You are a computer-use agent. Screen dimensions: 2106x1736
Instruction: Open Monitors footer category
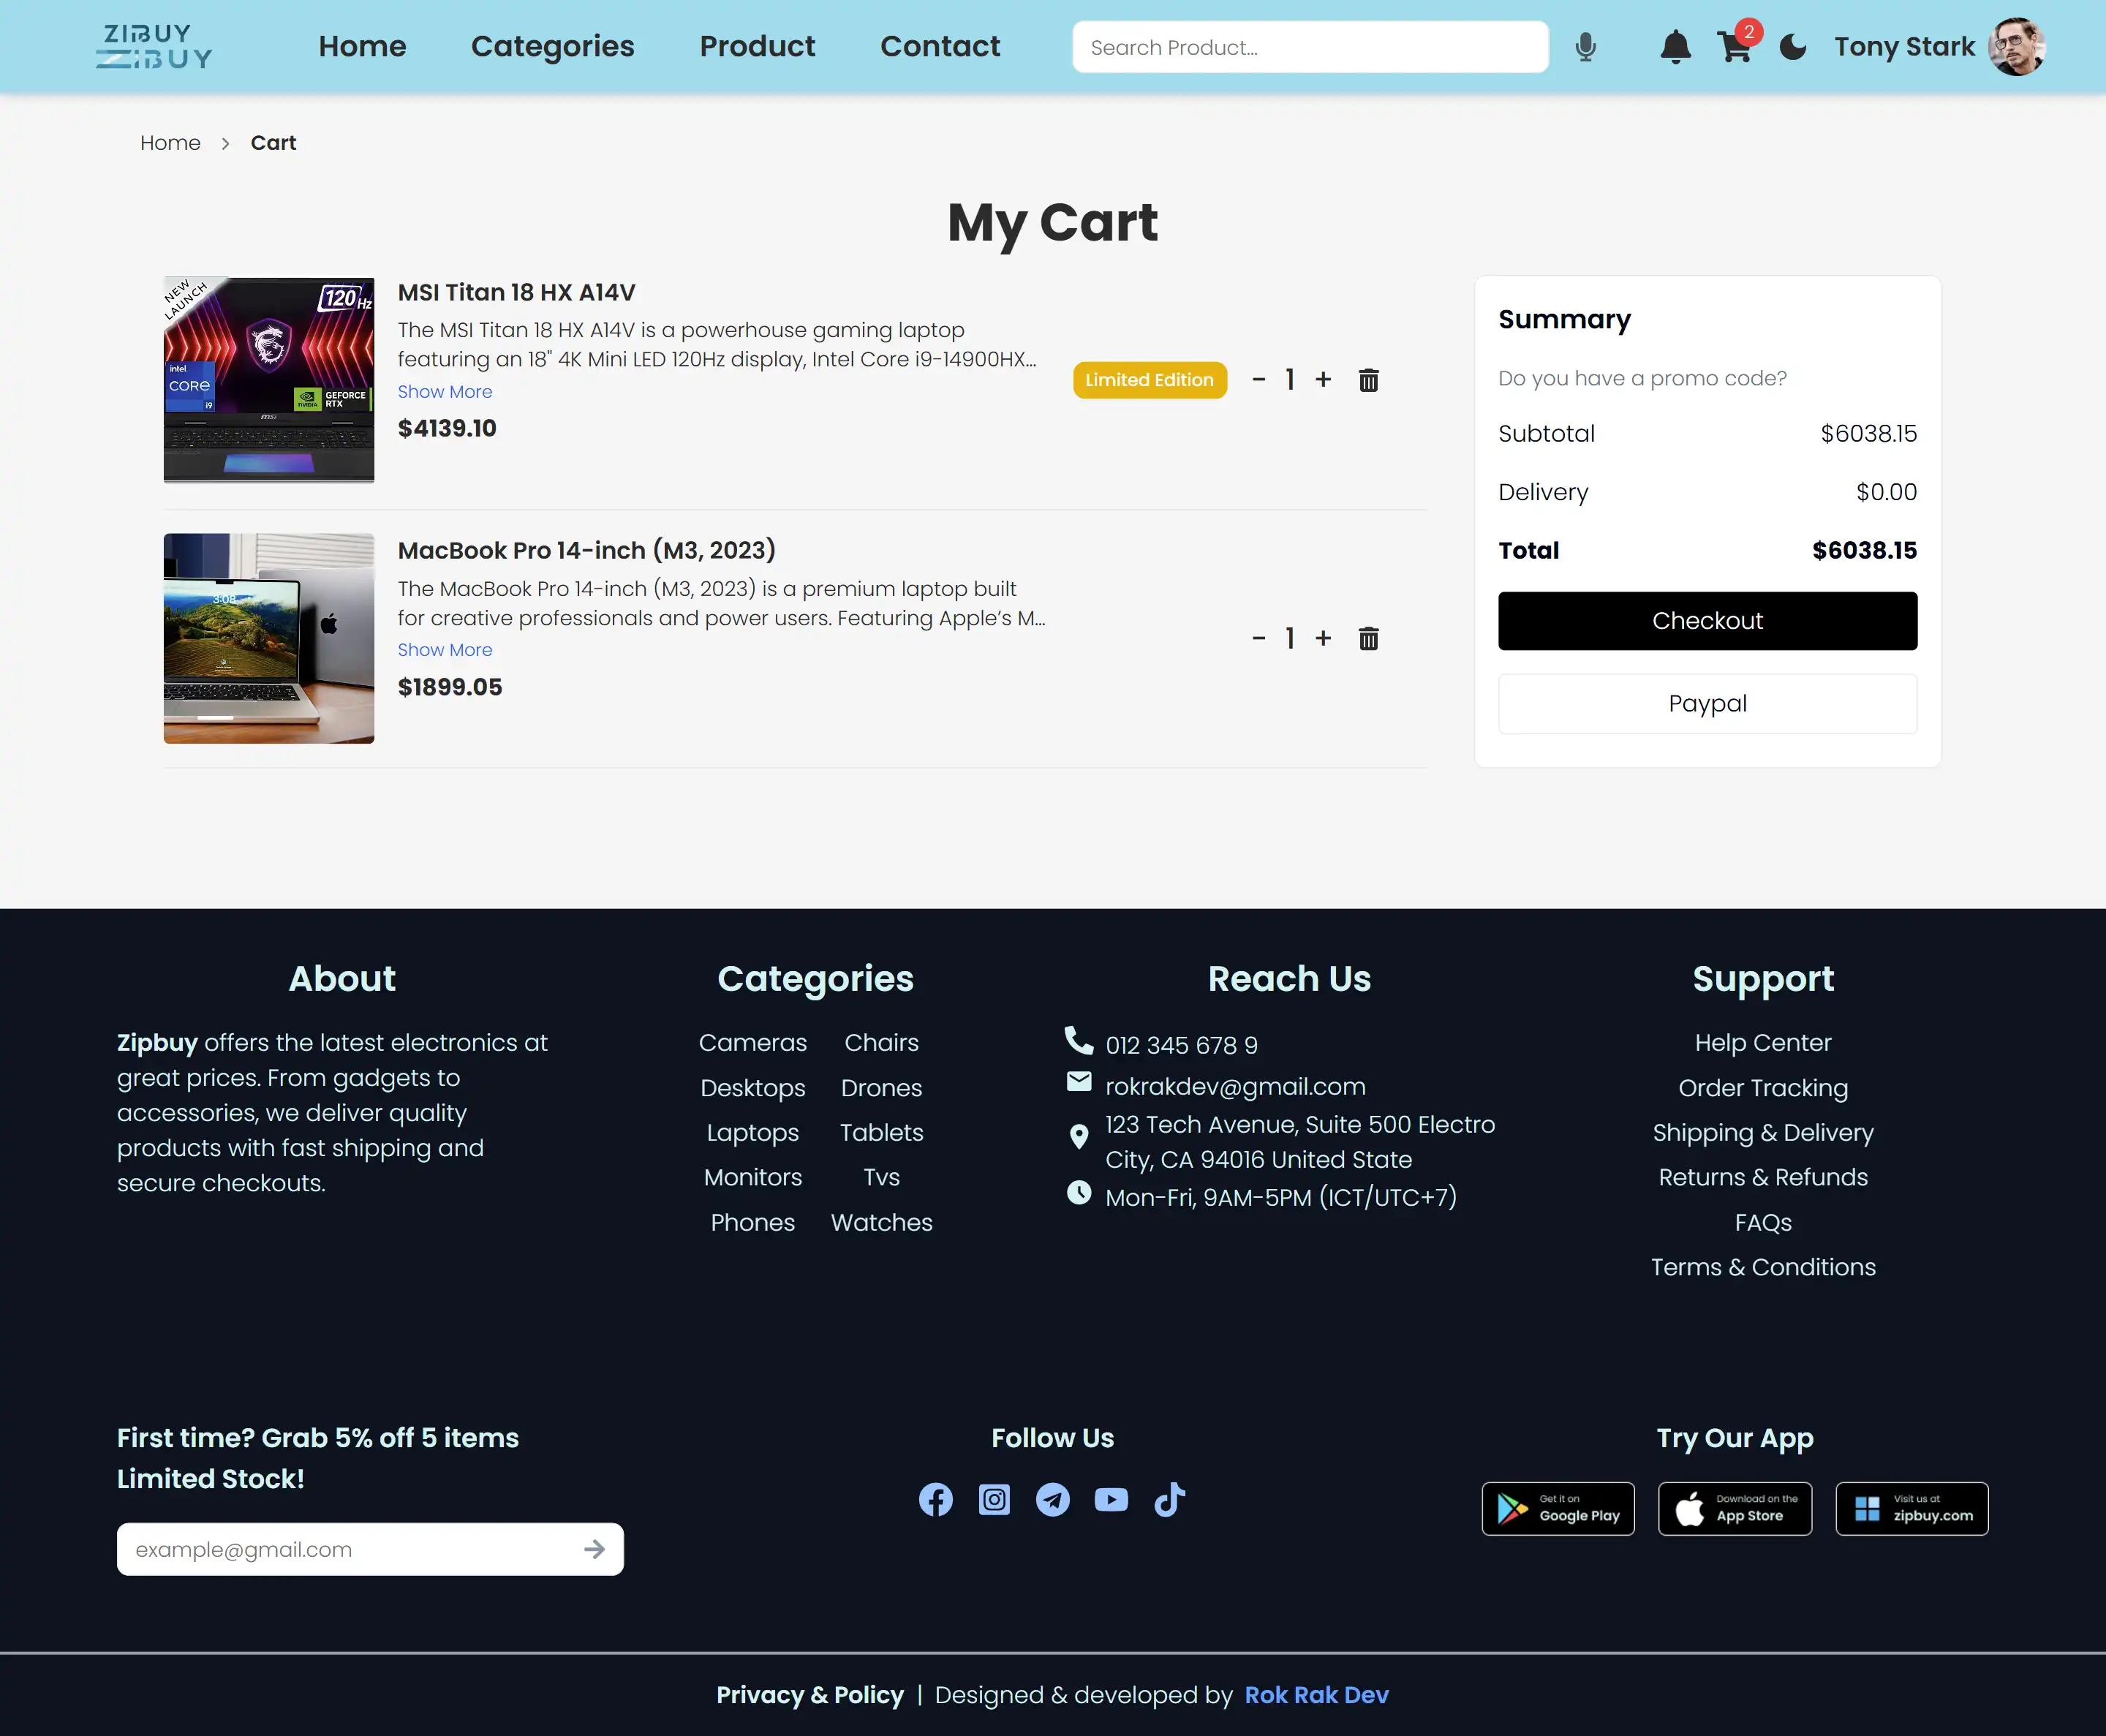tap(752, 1177)
